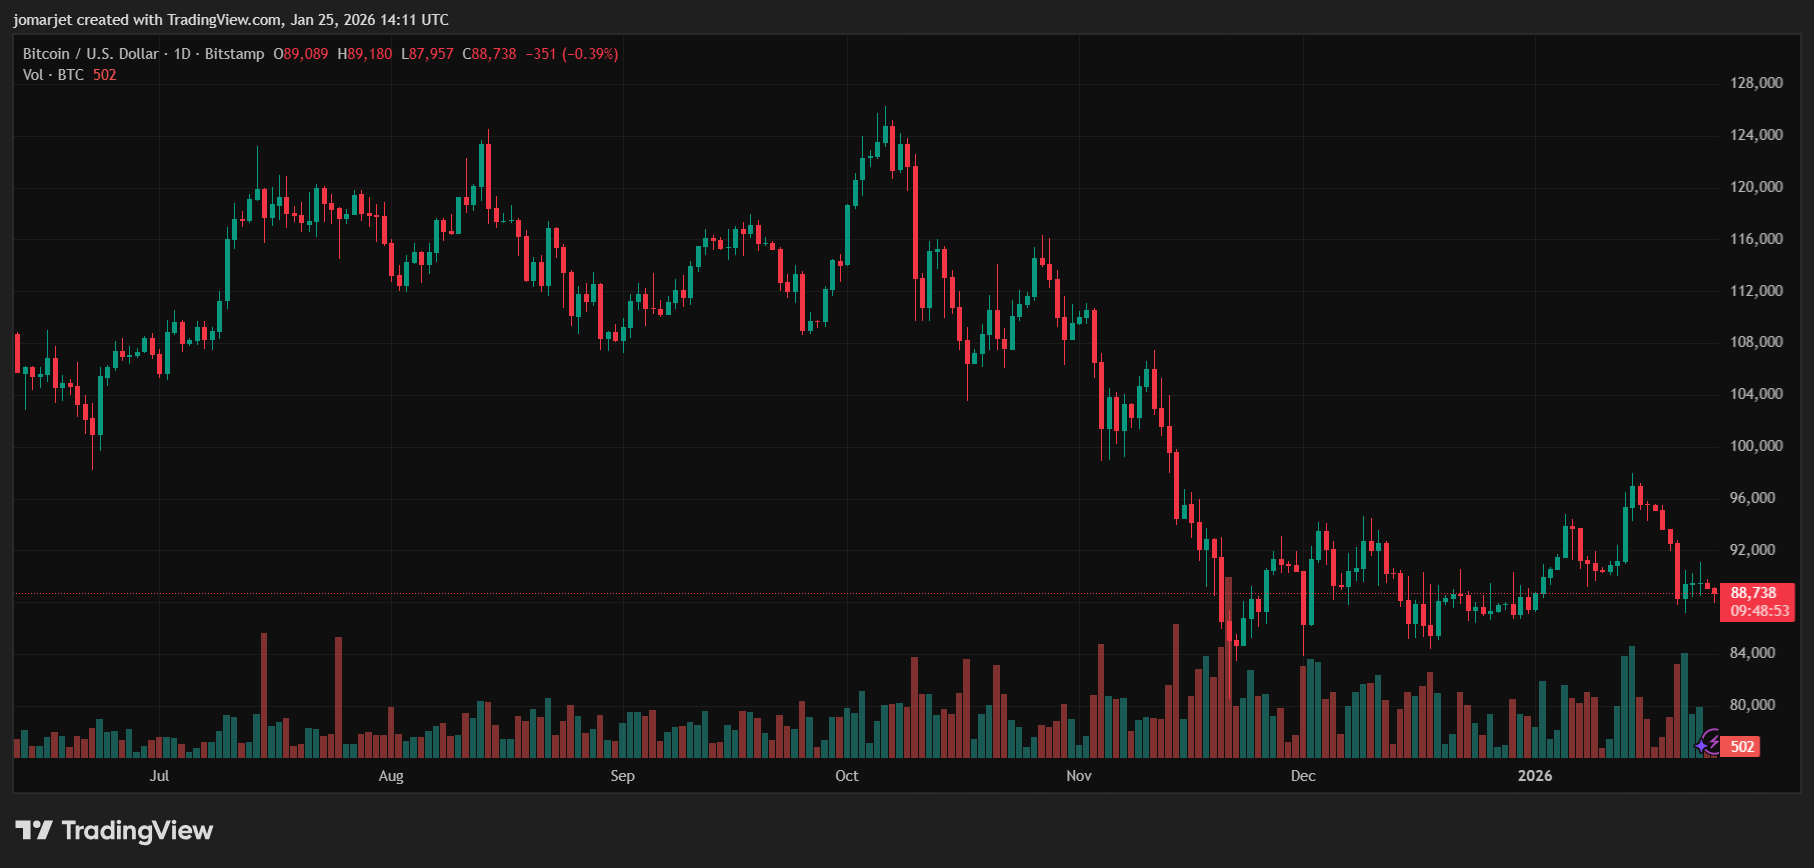Click the Dec label on time axis

1302,776
